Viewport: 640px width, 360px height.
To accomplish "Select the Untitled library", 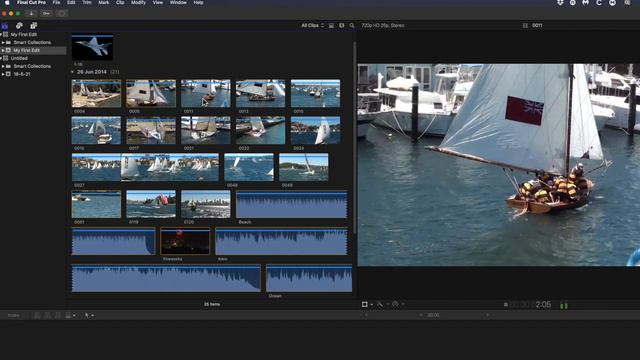I will pyautogui.click(x=19, y=58).
